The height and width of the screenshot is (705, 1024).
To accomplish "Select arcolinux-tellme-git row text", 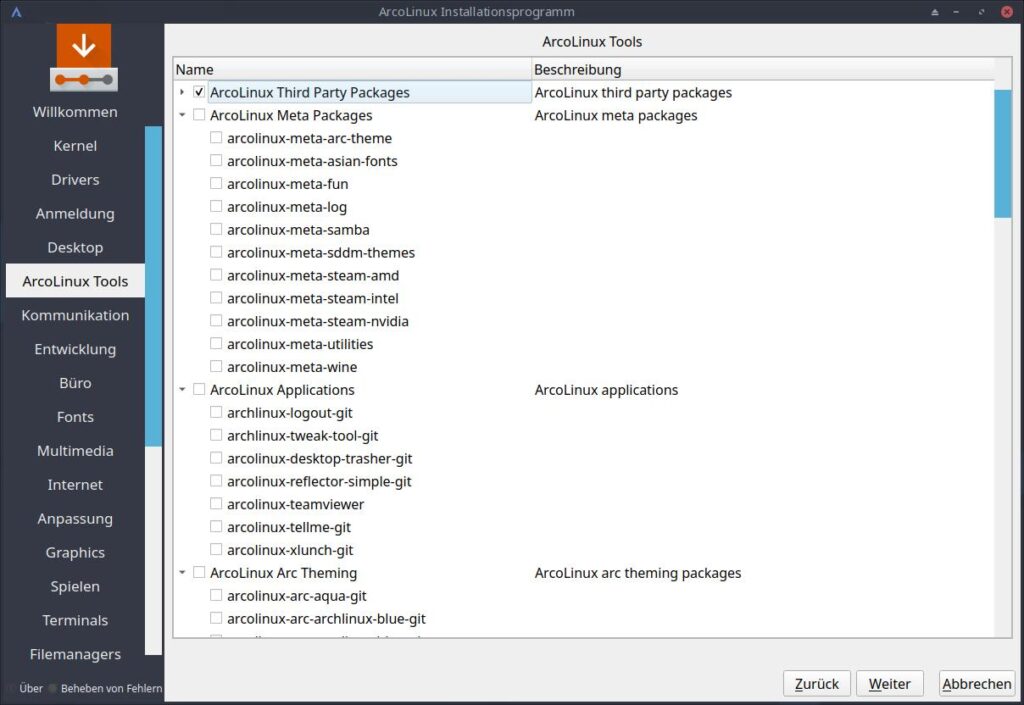I will pyautogui.click(x=289, y=527).
